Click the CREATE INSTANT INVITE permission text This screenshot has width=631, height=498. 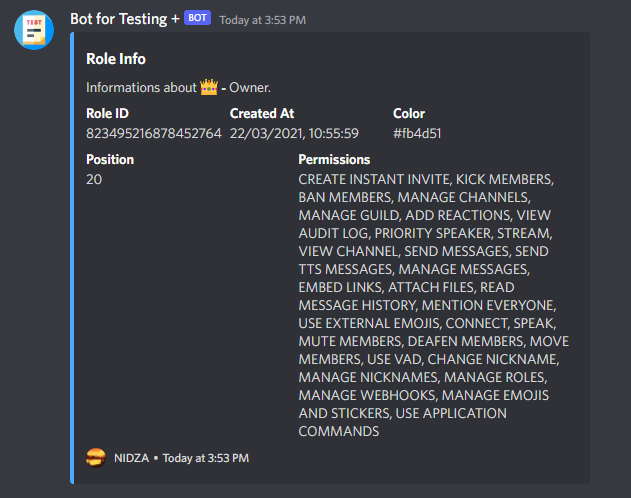click(x=374, y=179)
